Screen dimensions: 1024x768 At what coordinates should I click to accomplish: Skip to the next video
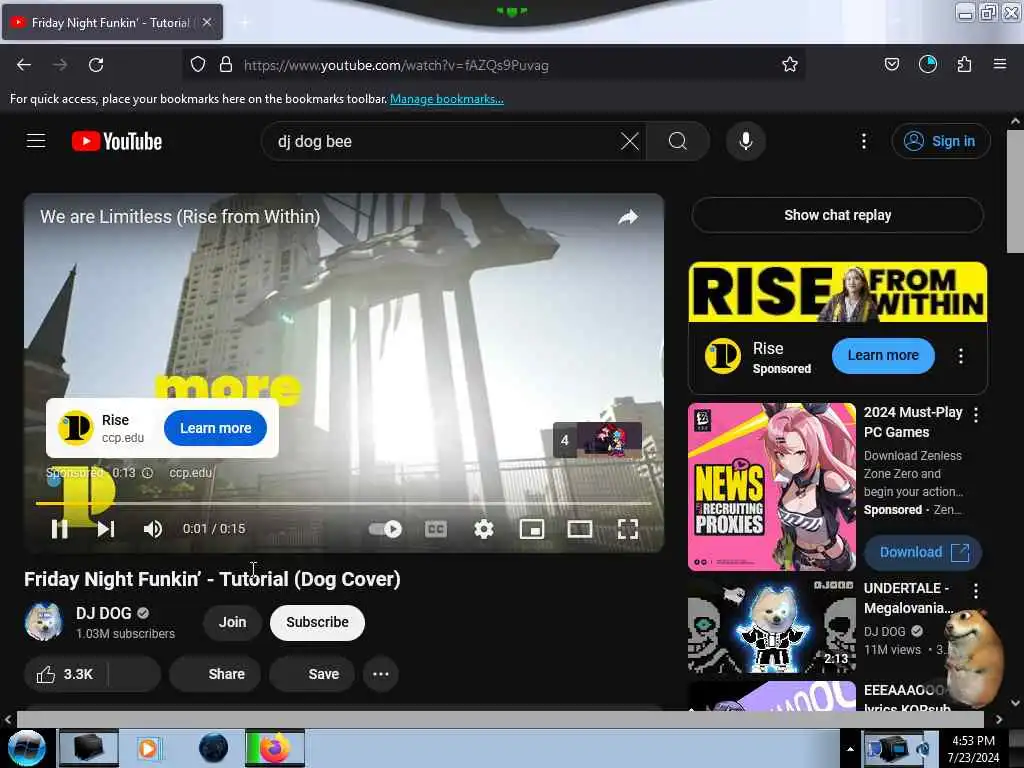tap(106, 529)
